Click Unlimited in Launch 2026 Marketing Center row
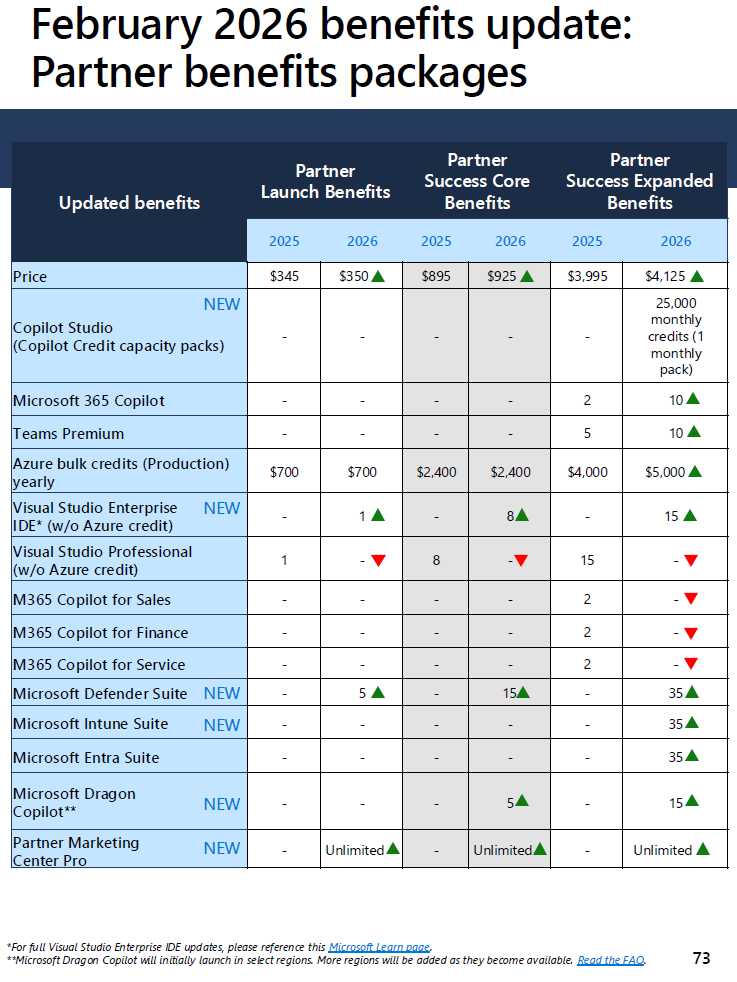Viewport: 737px width, 982px height. tap(354, 850)
